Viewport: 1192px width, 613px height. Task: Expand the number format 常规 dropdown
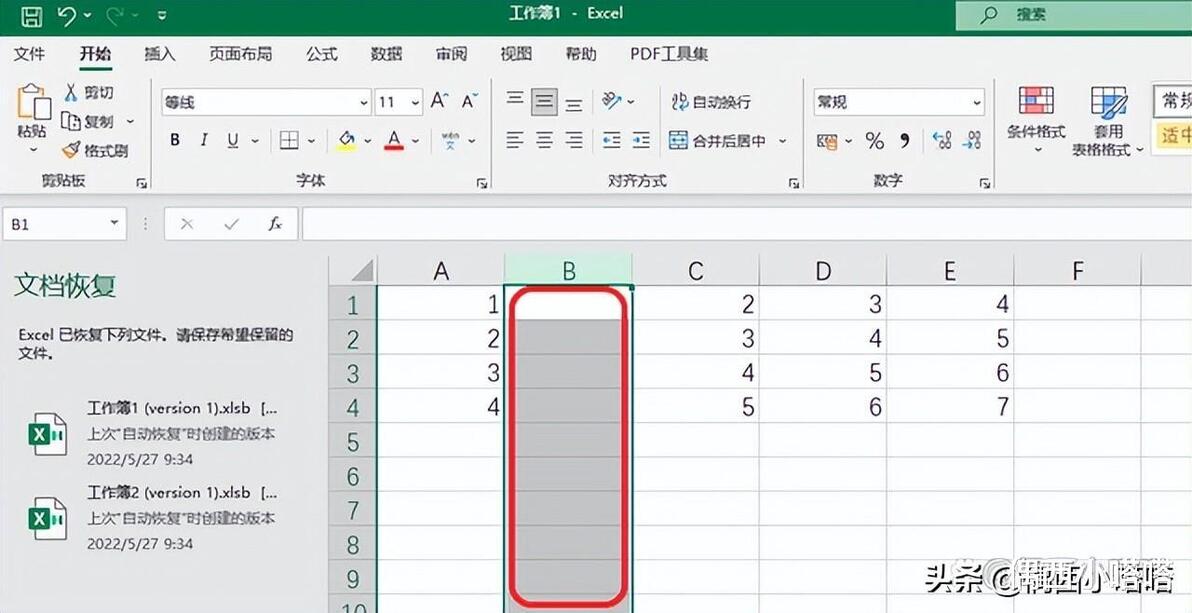pyautogui.click(x=977, y=102)
